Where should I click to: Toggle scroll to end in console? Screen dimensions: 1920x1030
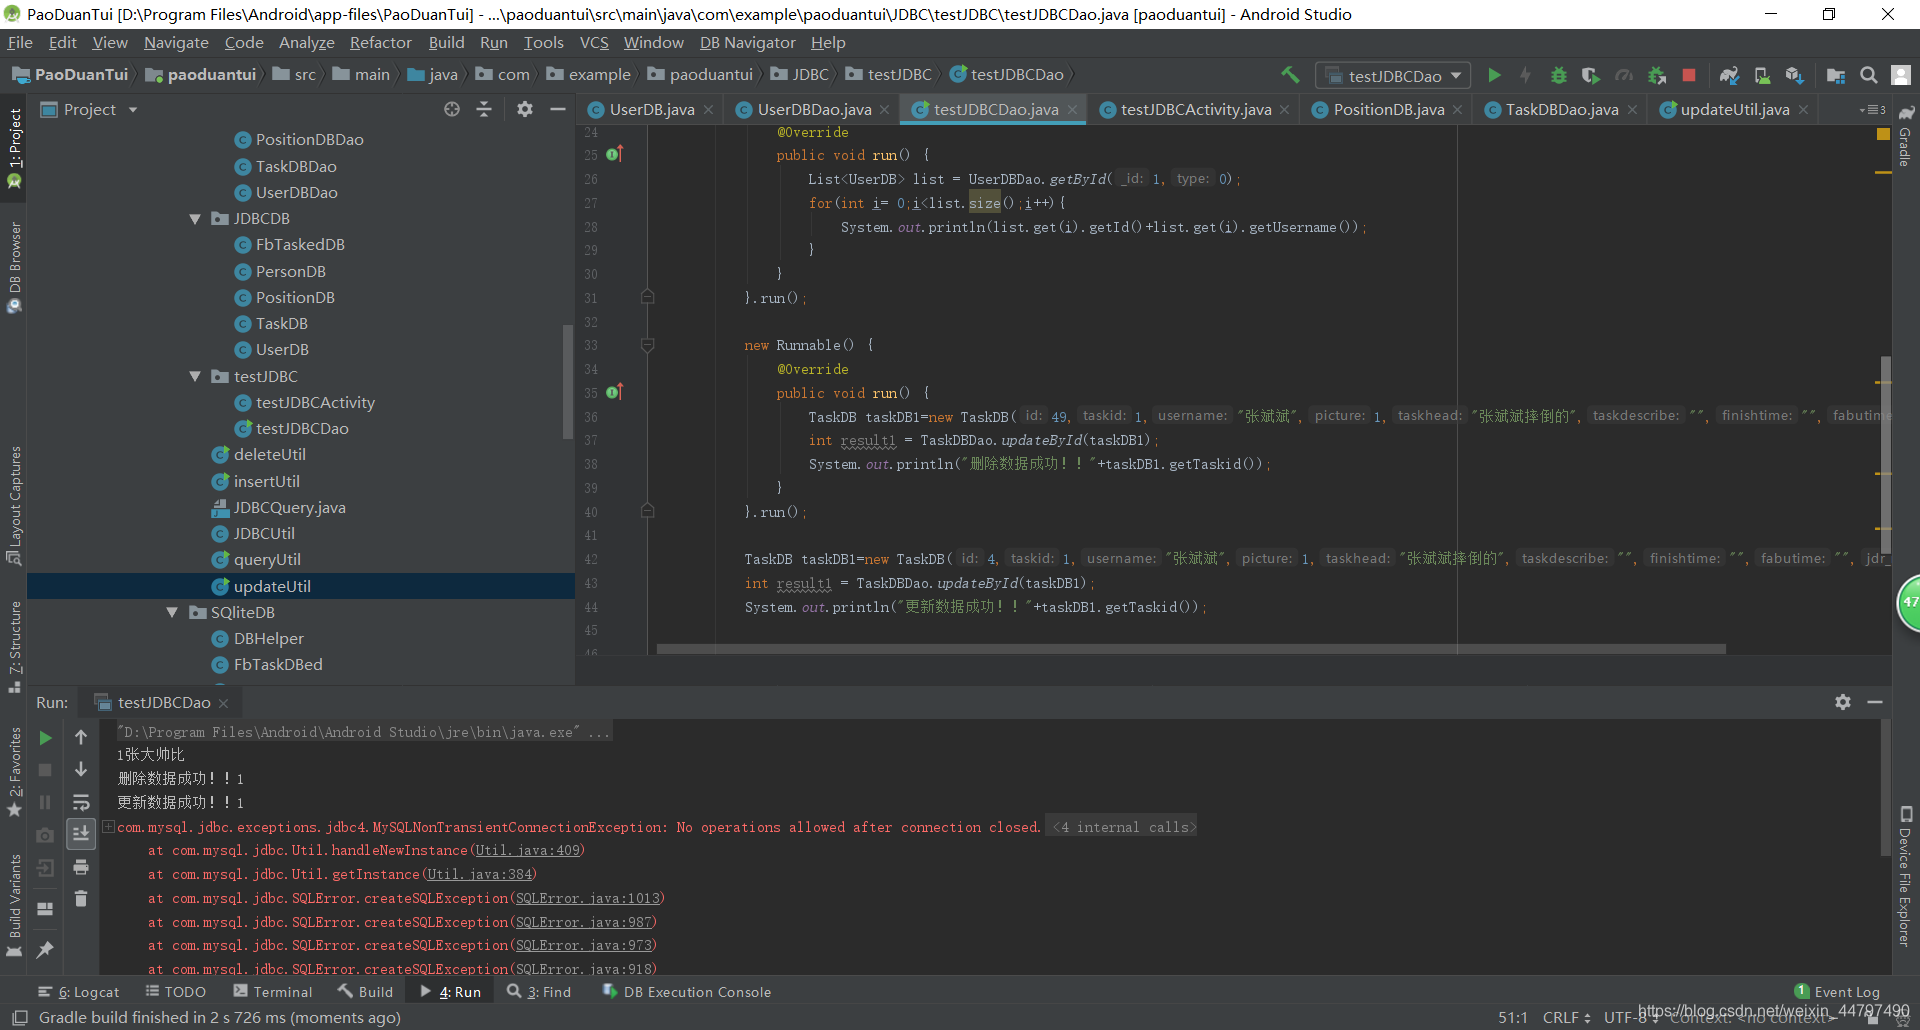point(81,834)
